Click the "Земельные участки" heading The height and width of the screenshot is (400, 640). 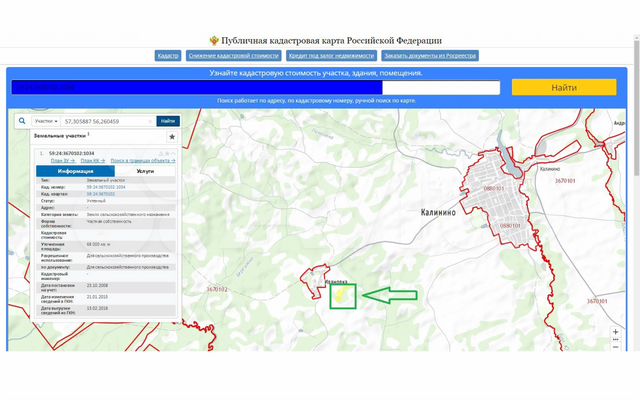tap(60, 136)
